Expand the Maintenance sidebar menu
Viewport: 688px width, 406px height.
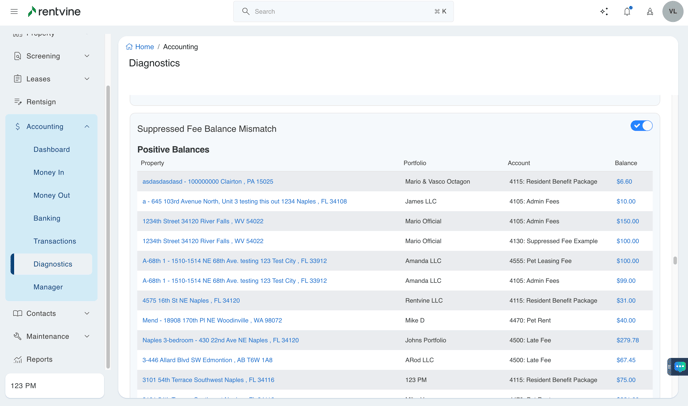coord(87,336)
